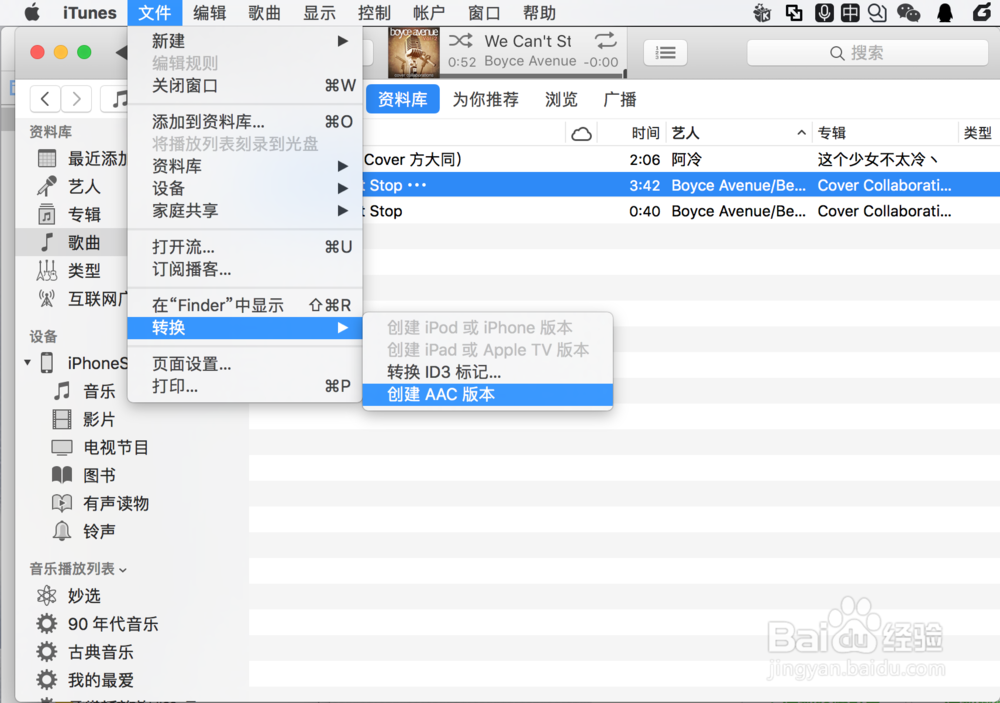Screen dimensions: 1000x703
Task: Click the iCloud status column header
Action: point(581,133)
